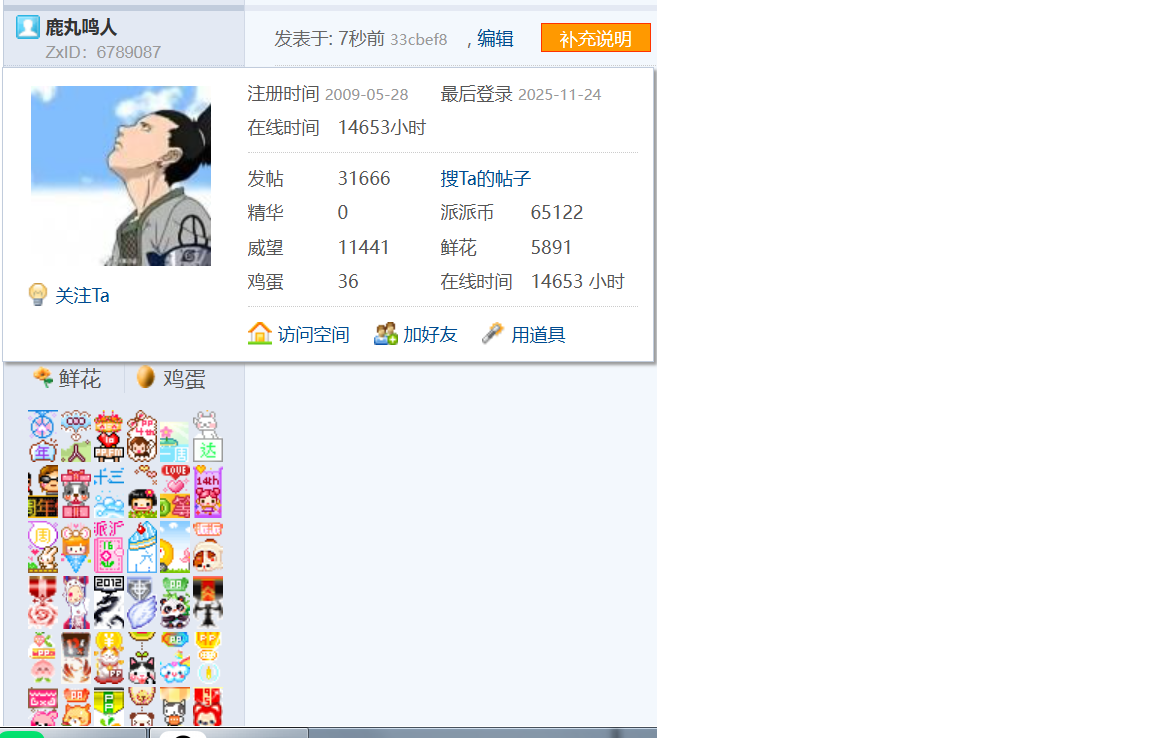The height and width of the screenshot is (738, 1152).
Task: Click the red medal rose badge
Action: click(x=43, y=601)
